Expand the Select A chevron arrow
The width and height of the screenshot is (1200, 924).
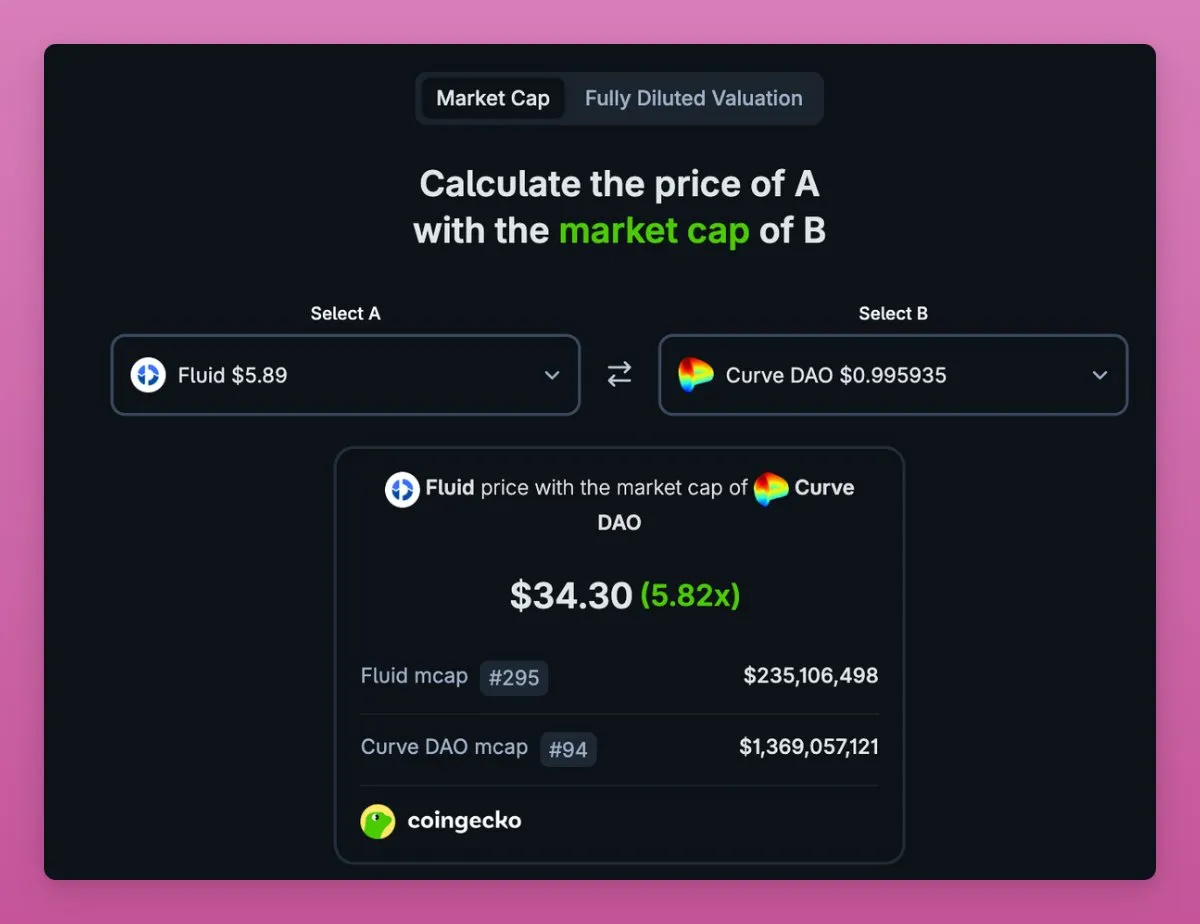(x=552, y=375)
